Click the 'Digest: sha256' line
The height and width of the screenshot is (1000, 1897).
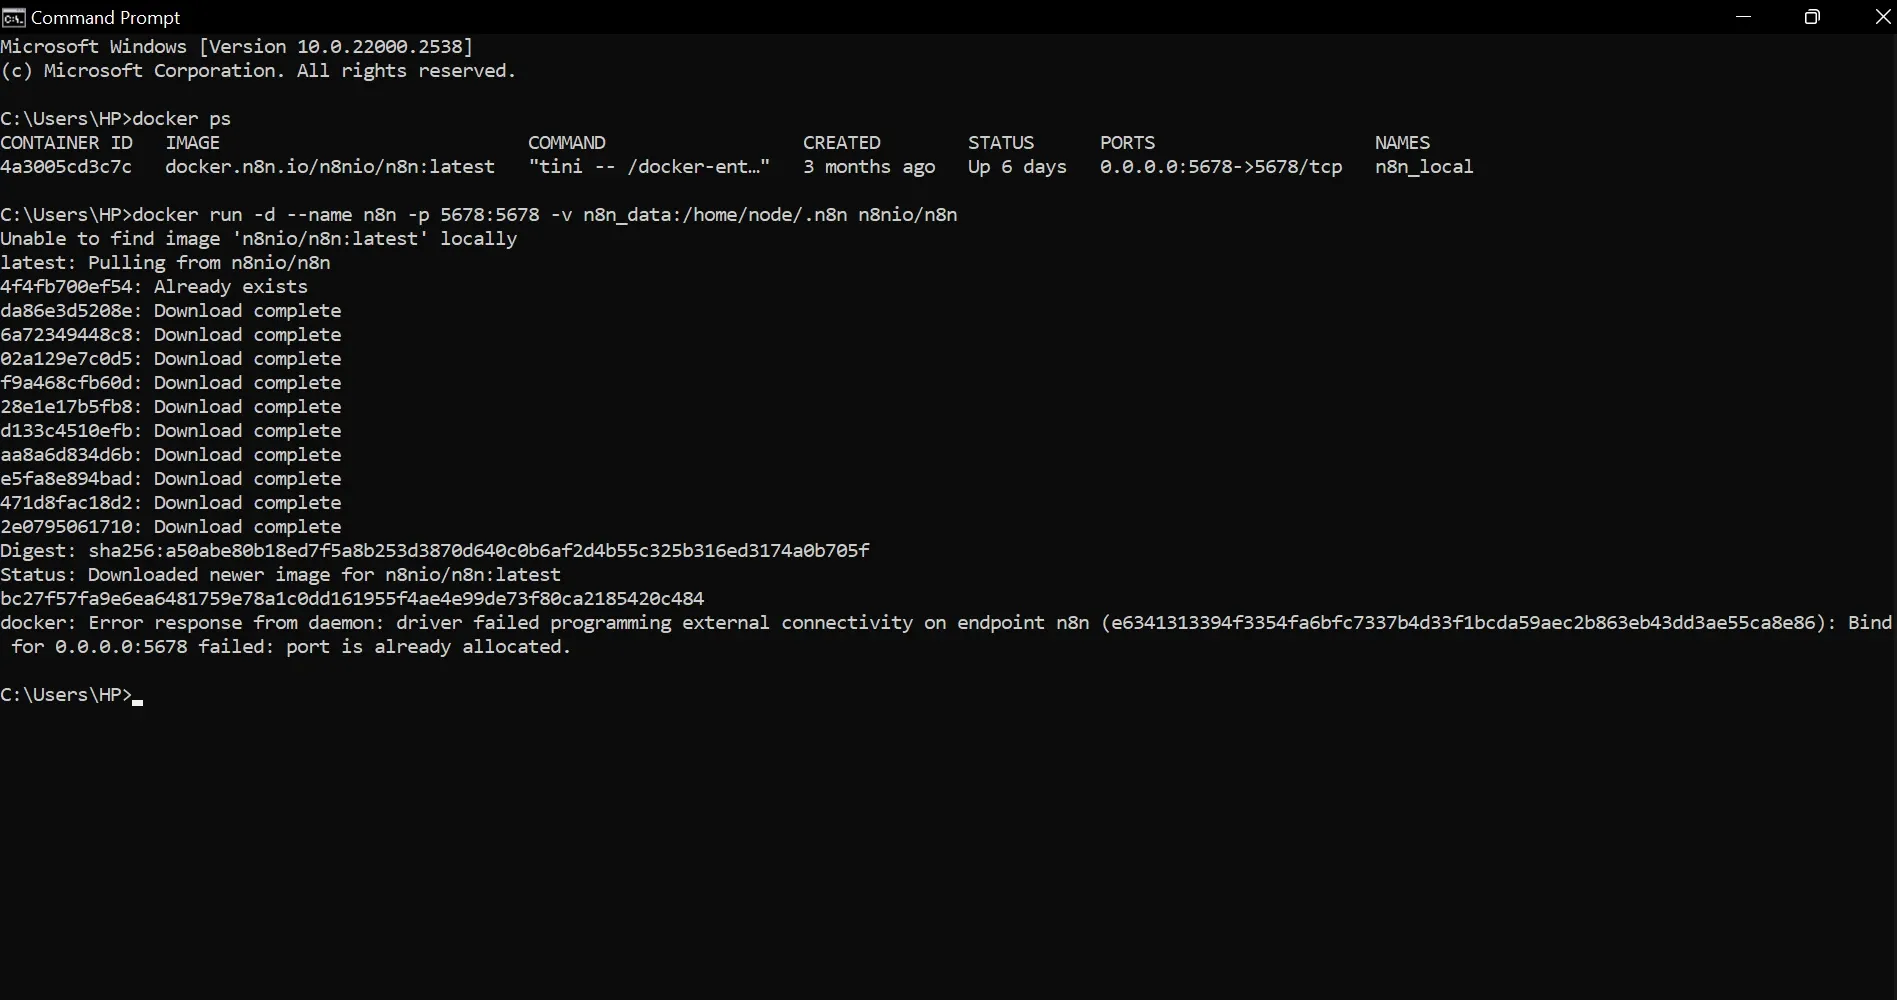coord(435,551)
